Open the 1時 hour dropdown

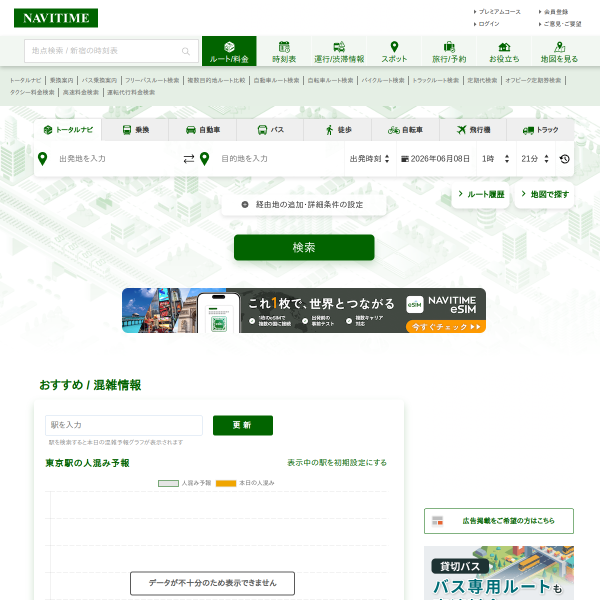pyautogui.click(x=496, y=159)
